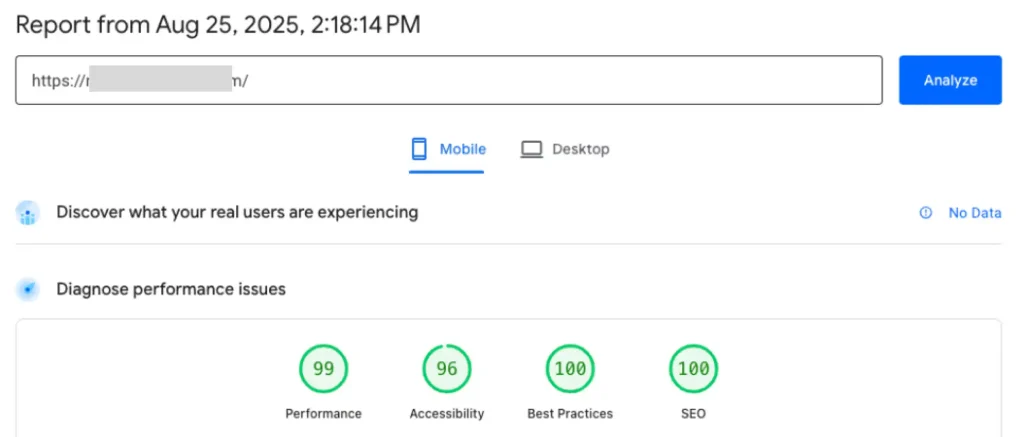Click the Performance label

pyautogui.click(x=323, y=413)
